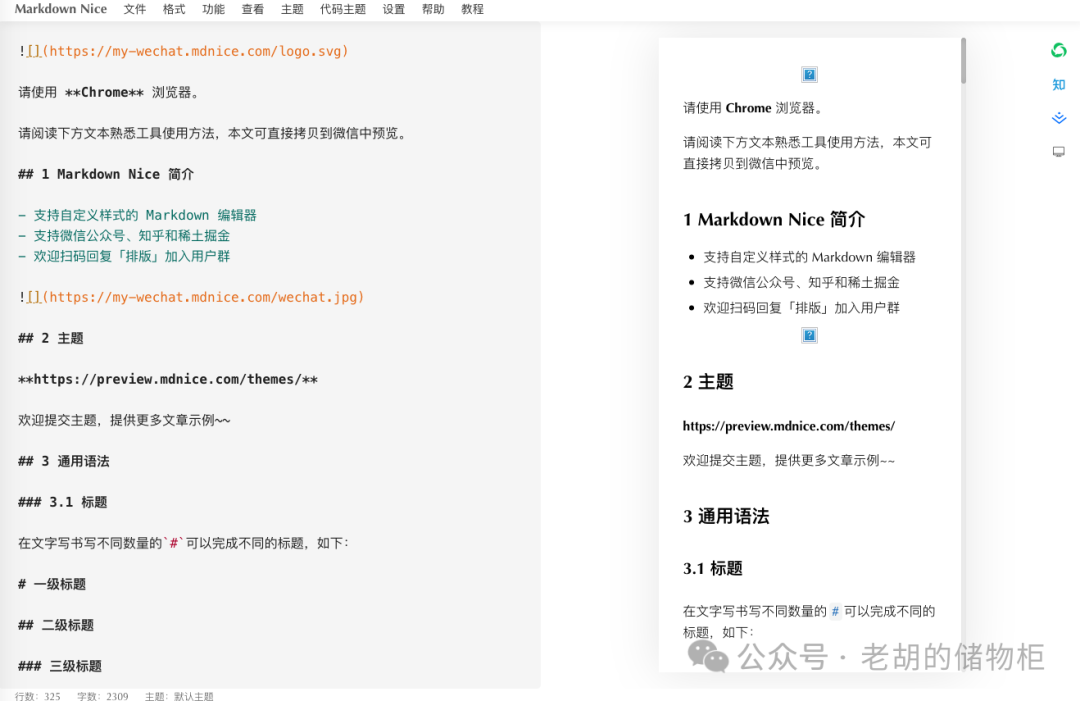Click broken logo image in preview
This screenshot has width=1080, height=701.
(x=809, y=74)
